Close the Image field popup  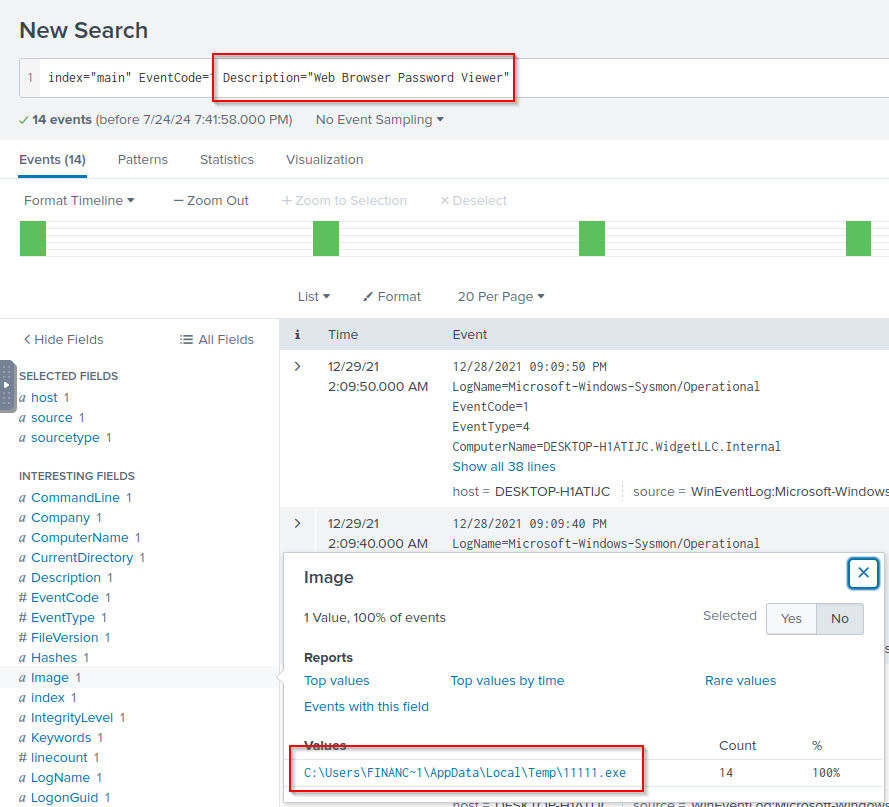click(863, 573)
